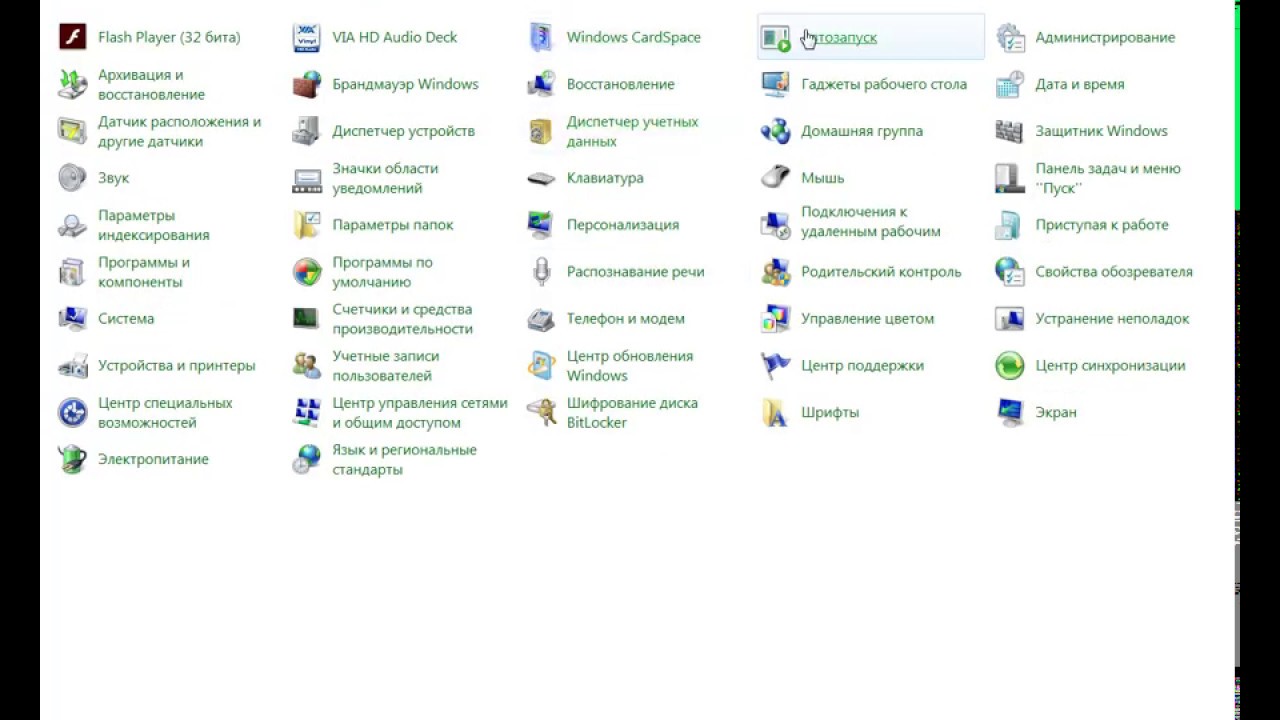Click Учетные записи пользователей link
The width and height of the screenshot is (1280, 720).
point(385,366)
